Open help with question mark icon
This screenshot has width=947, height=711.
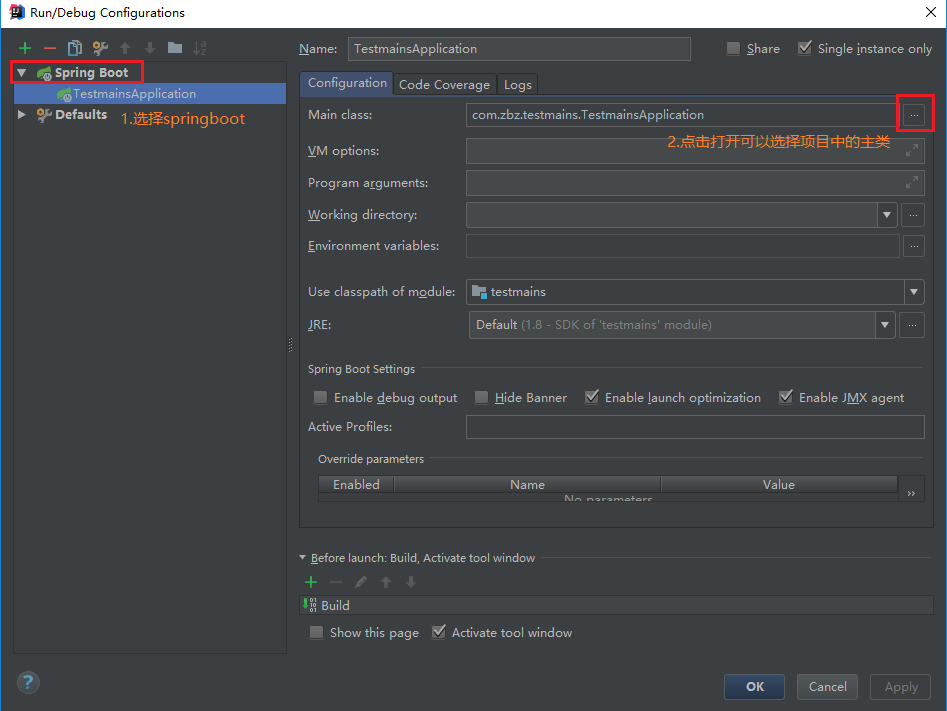coord(28,683)
